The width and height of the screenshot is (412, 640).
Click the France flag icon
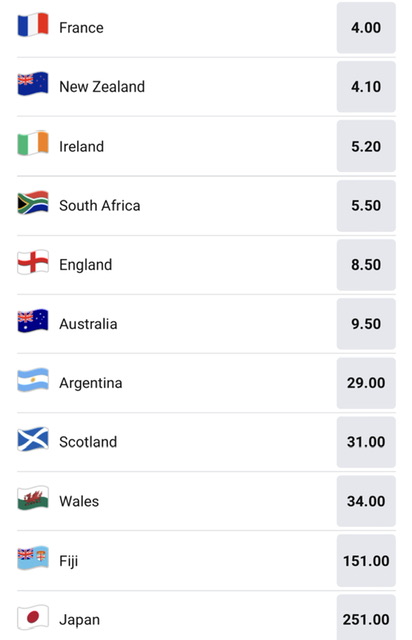coord(33,25)
